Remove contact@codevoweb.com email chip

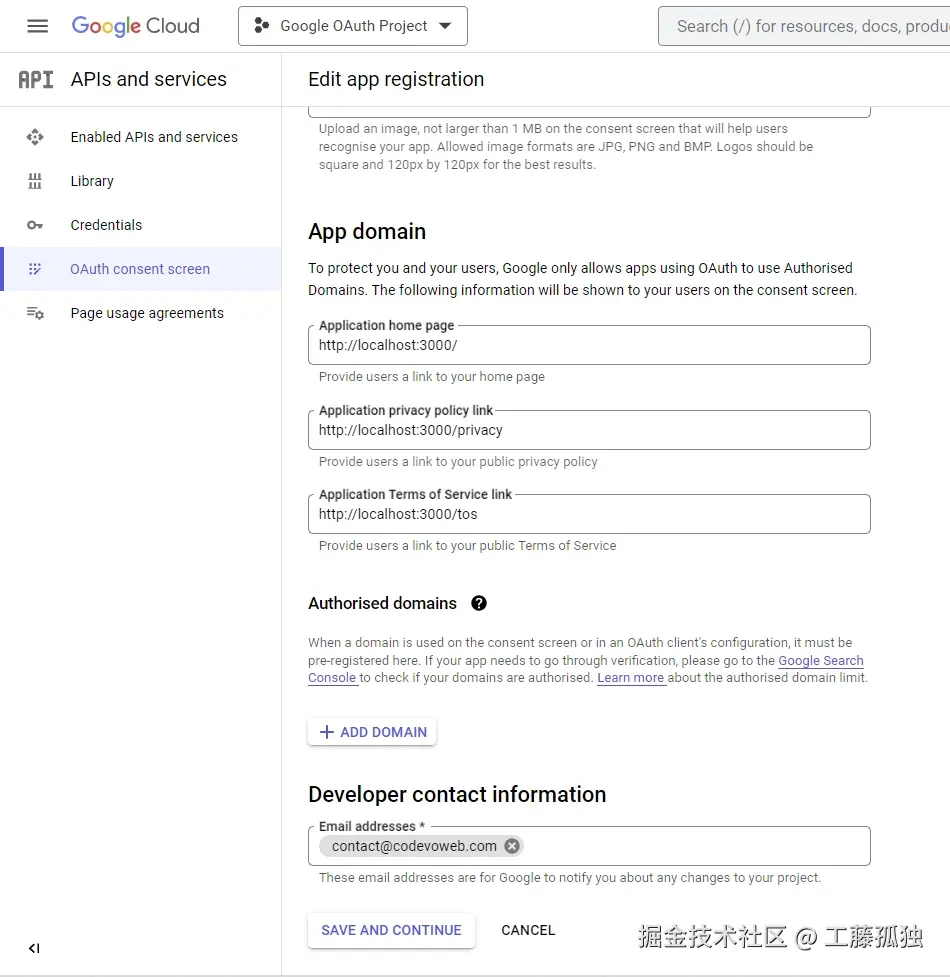point(512,846)
